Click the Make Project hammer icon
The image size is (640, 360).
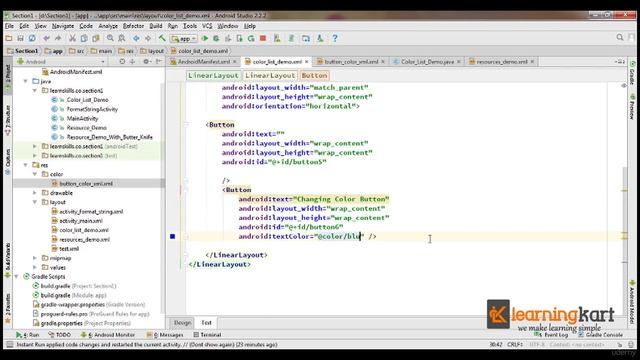pos(162,38)
